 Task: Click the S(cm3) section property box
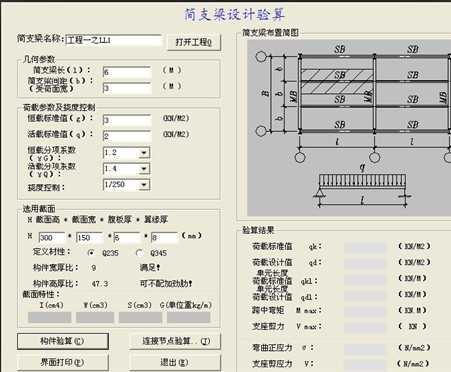click(140, 317)
